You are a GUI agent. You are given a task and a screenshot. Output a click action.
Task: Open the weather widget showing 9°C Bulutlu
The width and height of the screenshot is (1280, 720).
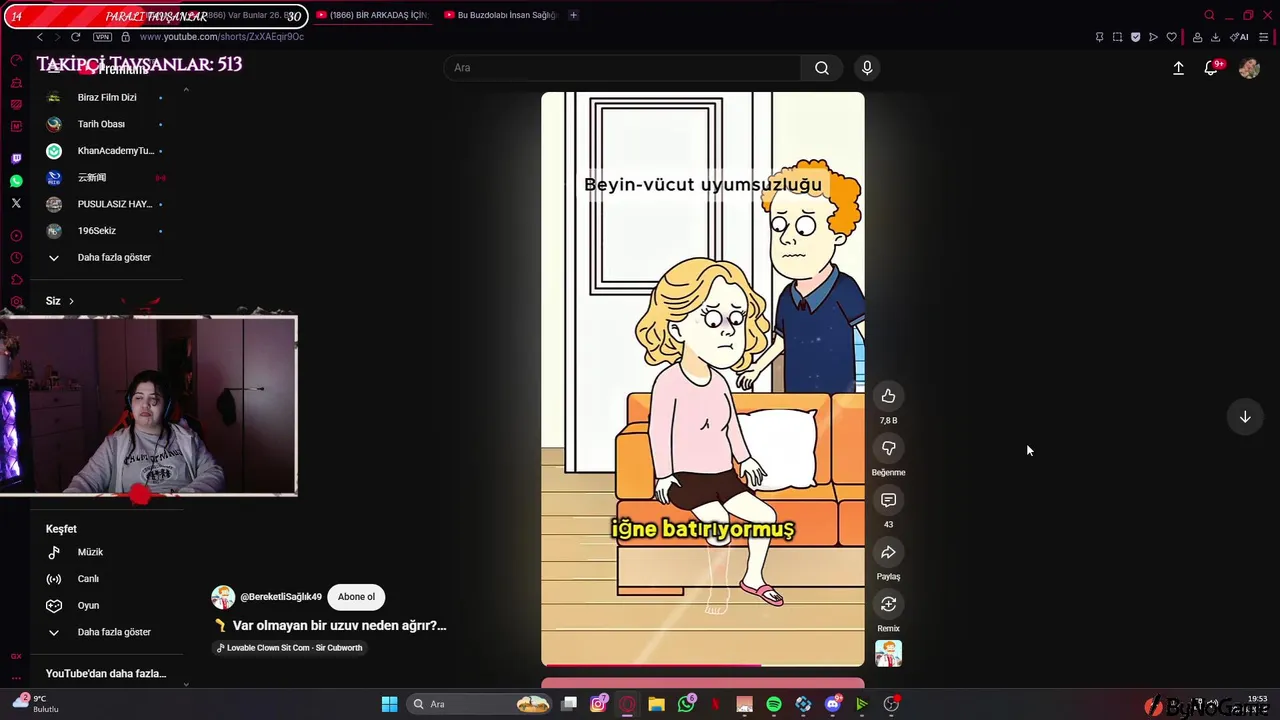[36, 703]
